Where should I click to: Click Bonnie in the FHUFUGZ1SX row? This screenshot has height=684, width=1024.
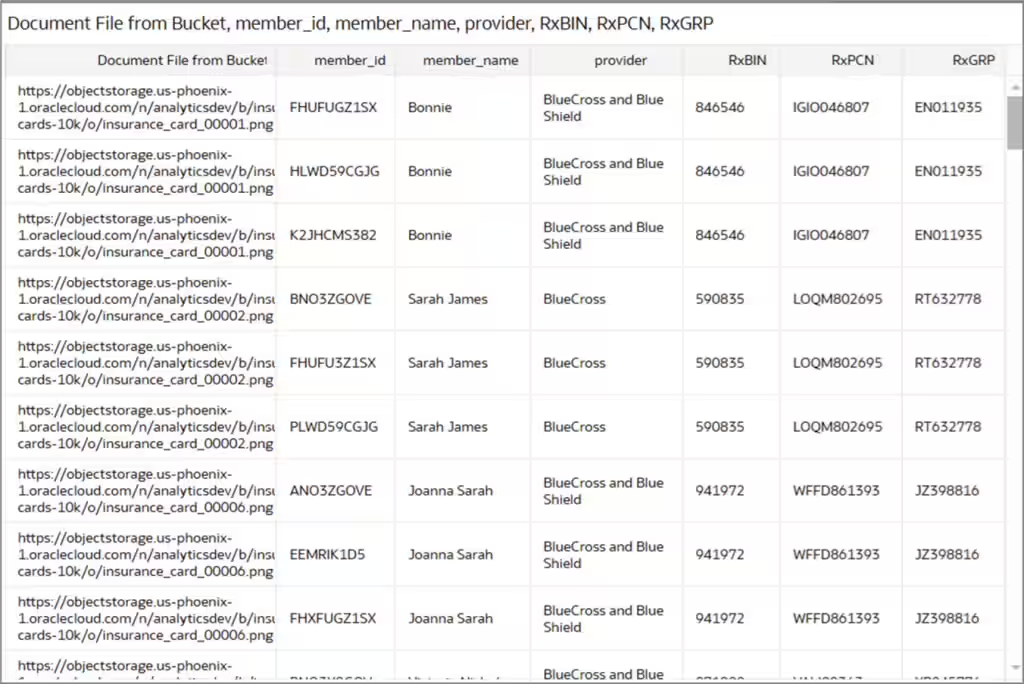[430, 107]
